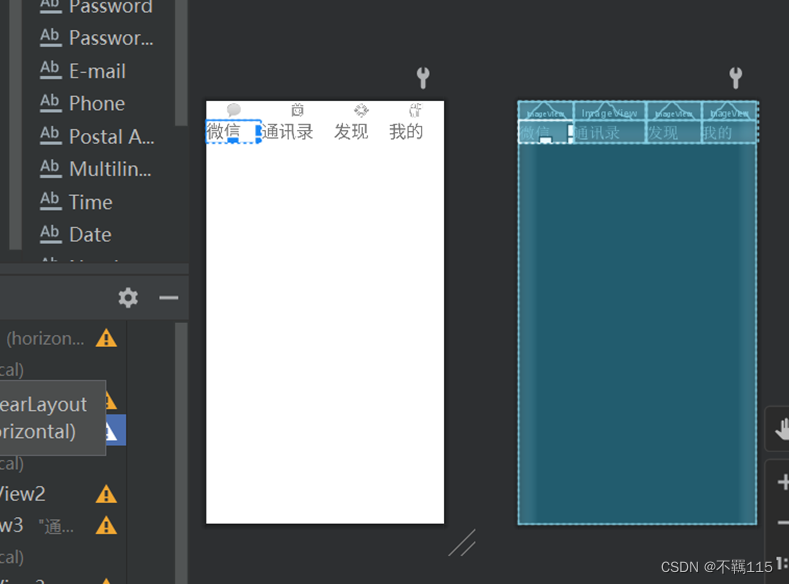The image size is (789, 584).
Task: Open component tree settings gear
Action: click(x=128, y=298)
